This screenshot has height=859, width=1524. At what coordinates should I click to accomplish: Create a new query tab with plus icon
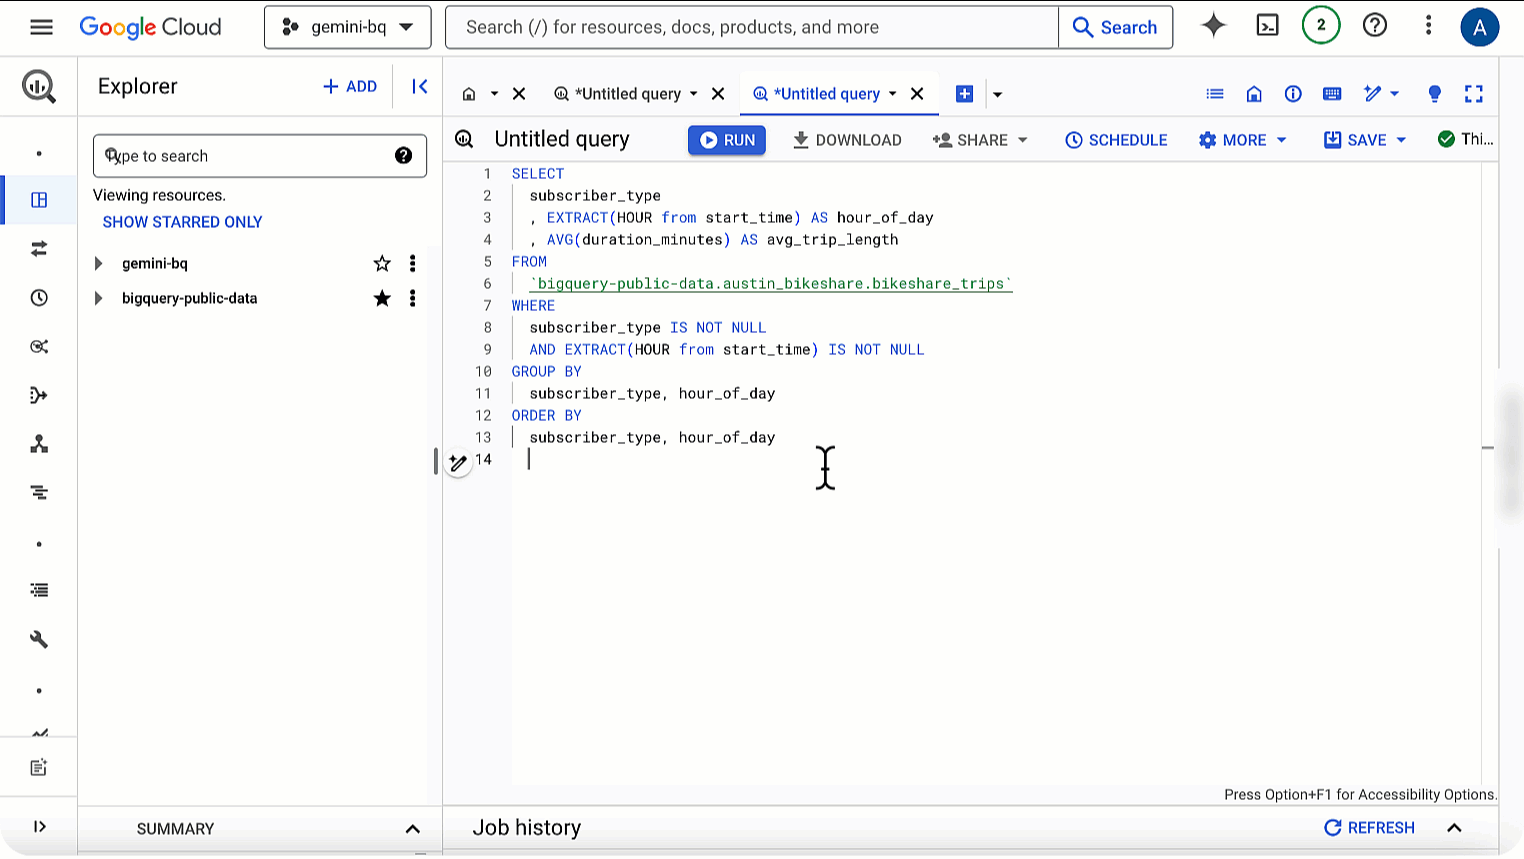pyautogui.click(x=964, y=94)
